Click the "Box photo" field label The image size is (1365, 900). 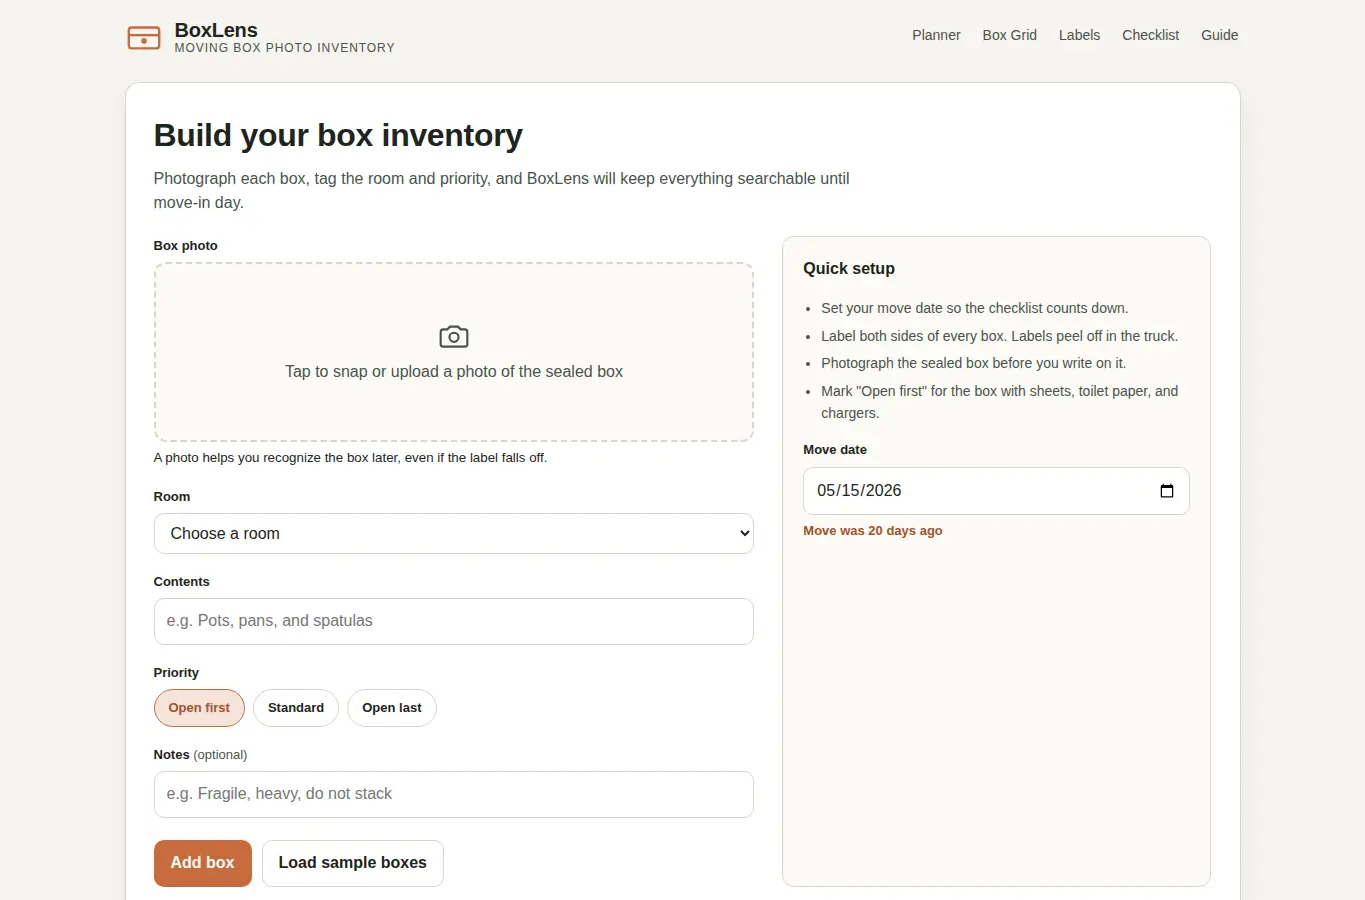click(x=186, y=246)
